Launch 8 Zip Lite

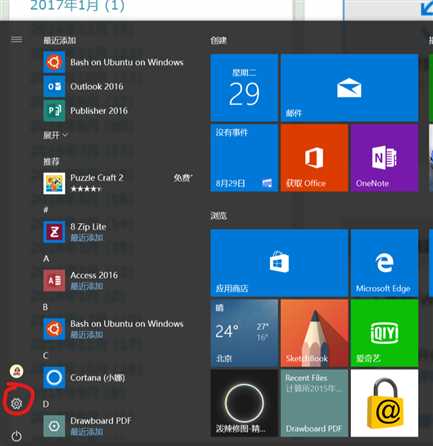point(75,232)
